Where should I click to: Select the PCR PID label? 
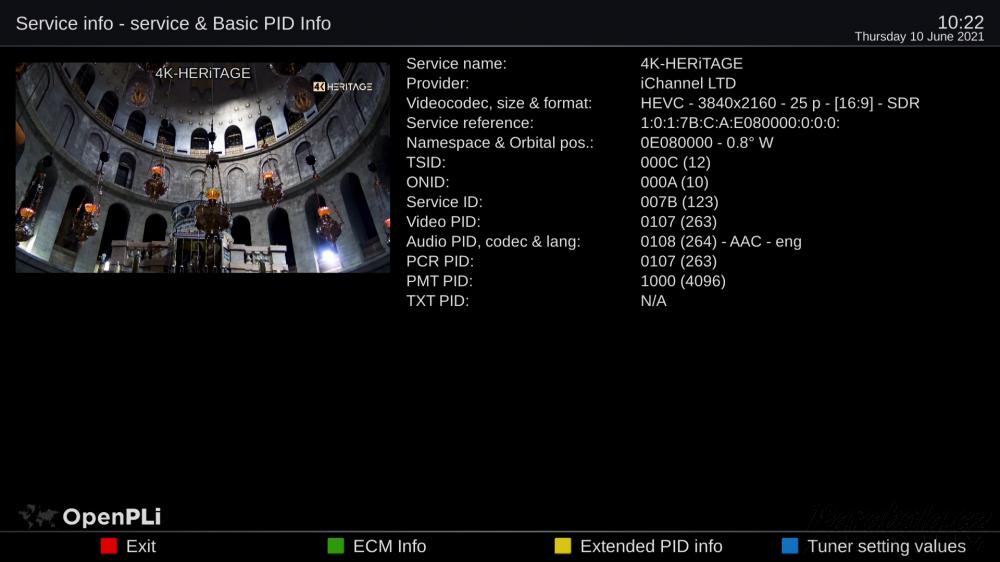tap(440, 262)
